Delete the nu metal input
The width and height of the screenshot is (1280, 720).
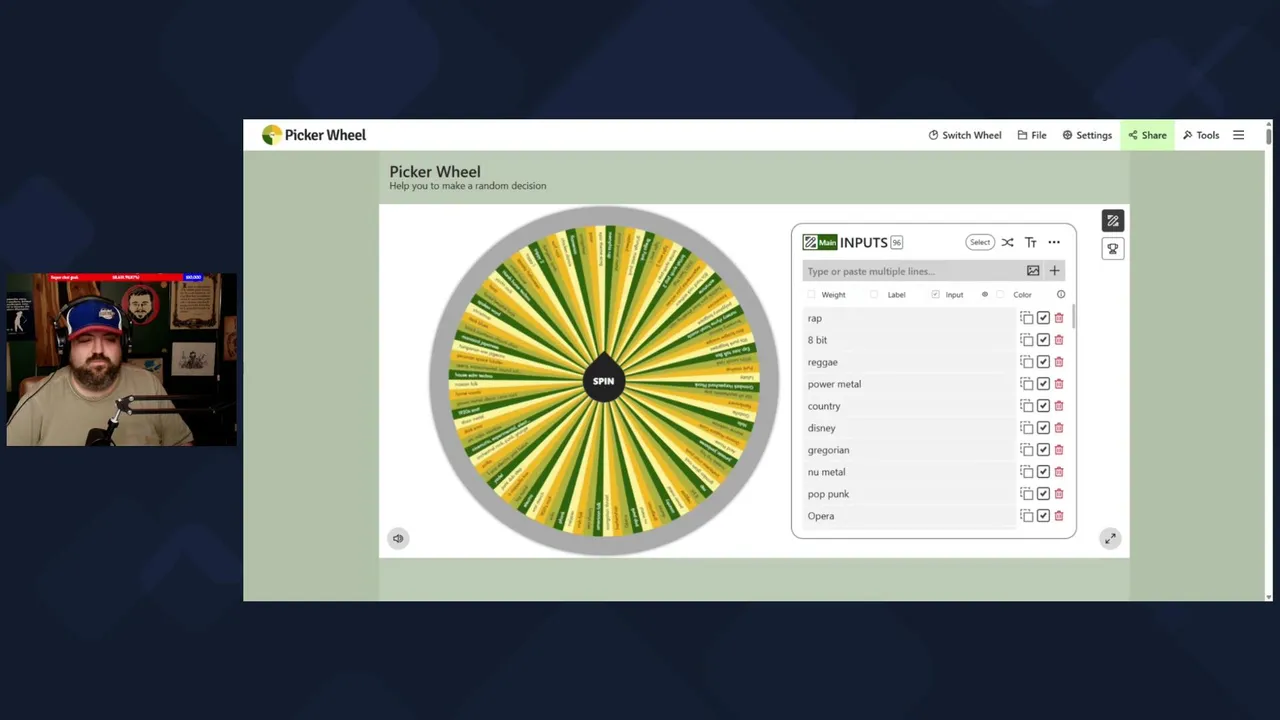(x=1059, y=472)
